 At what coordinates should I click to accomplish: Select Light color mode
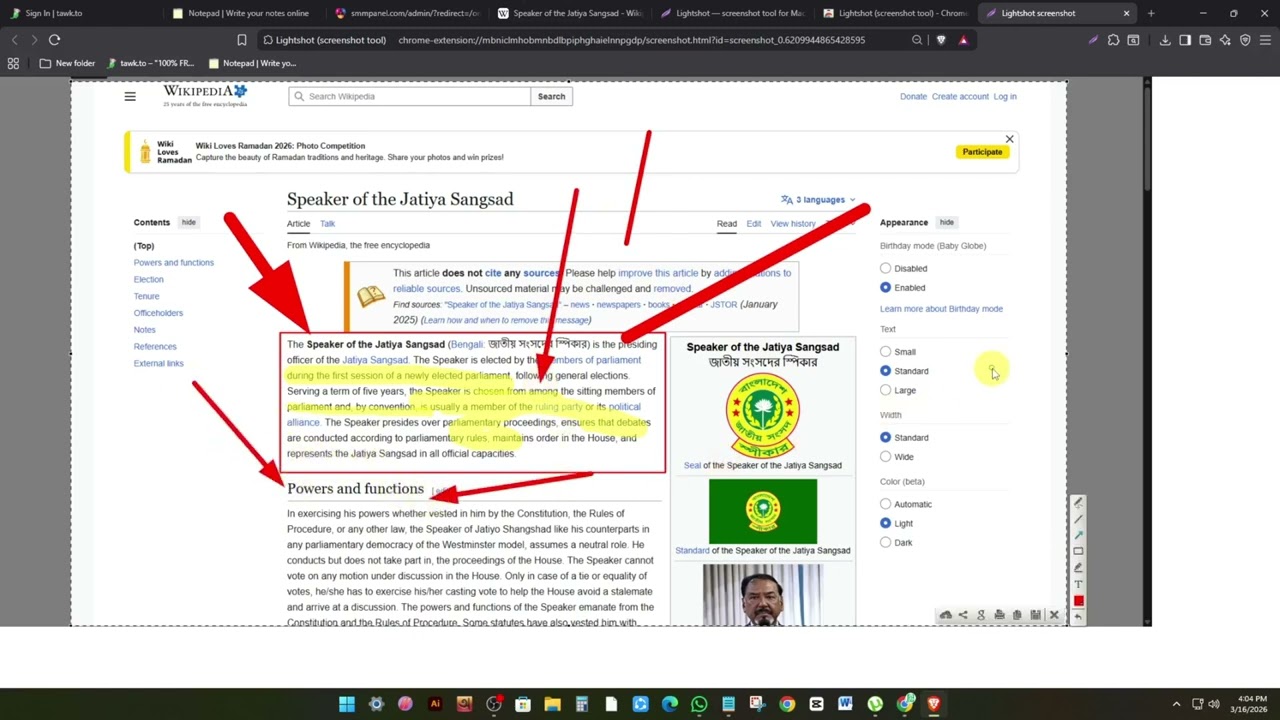[885, 523]
